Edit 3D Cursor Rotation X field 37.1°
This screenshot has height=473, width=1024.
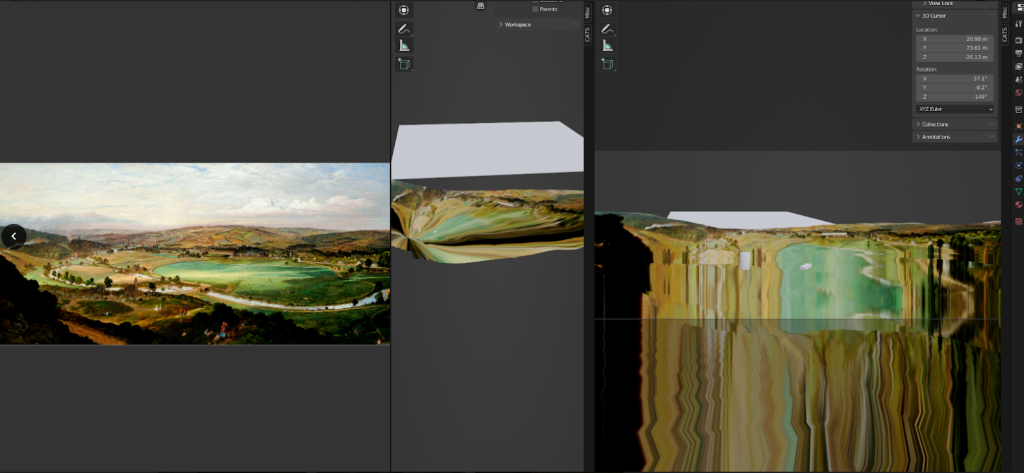(x=955, y=78)
